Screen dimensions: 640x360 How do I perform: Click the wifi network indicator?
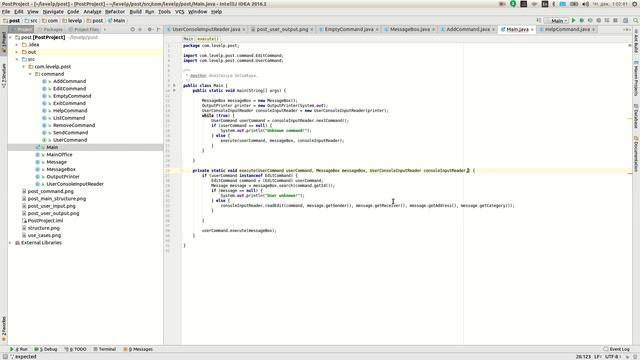coord(534,4)
